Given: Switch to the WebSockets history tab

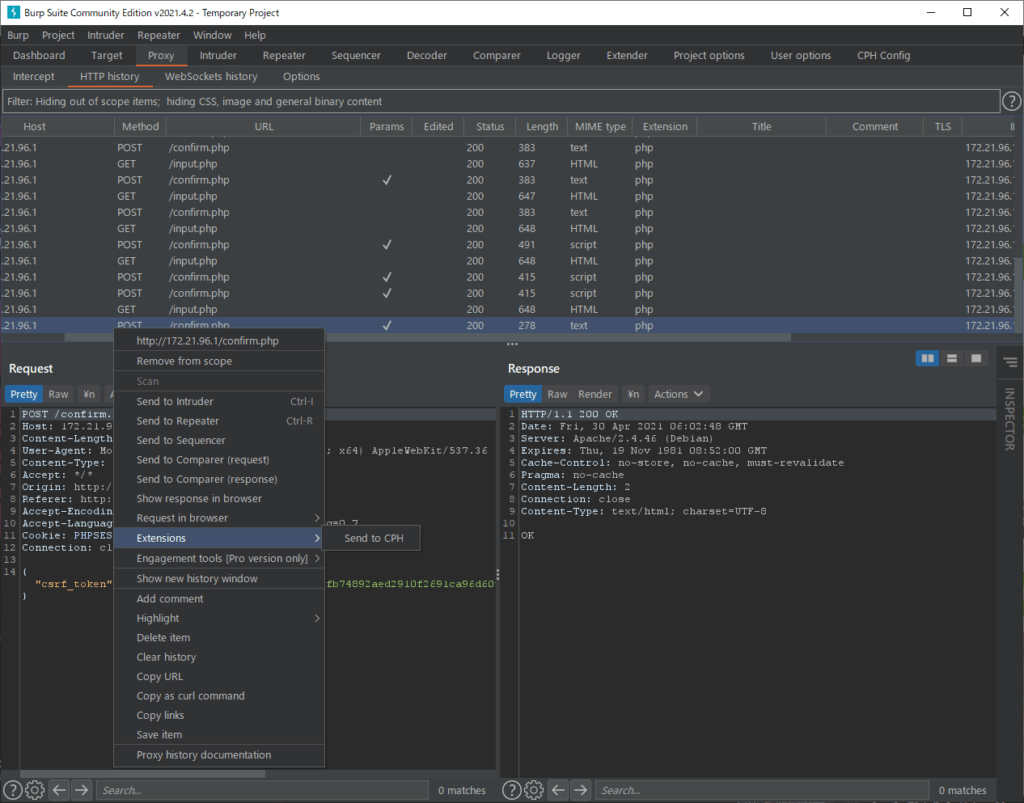Looking at the screenshot, I should (x=210, y=76).
